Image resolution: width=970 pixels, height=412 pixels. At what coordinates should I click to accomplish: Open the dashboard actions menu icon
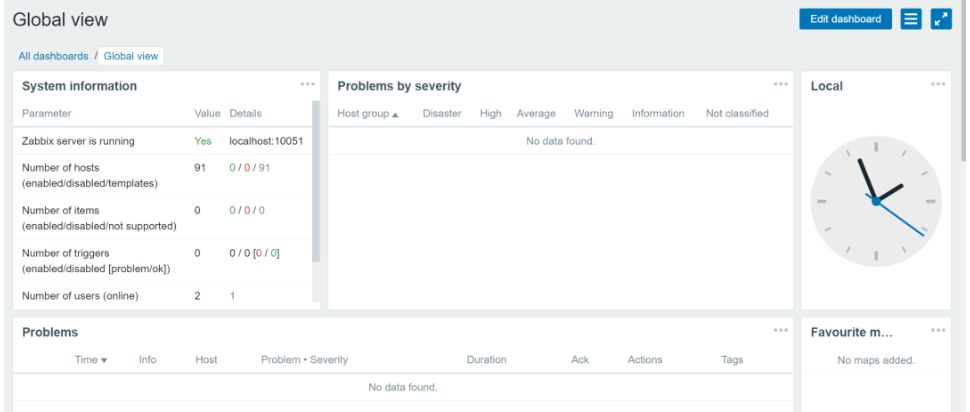point(910,19)
